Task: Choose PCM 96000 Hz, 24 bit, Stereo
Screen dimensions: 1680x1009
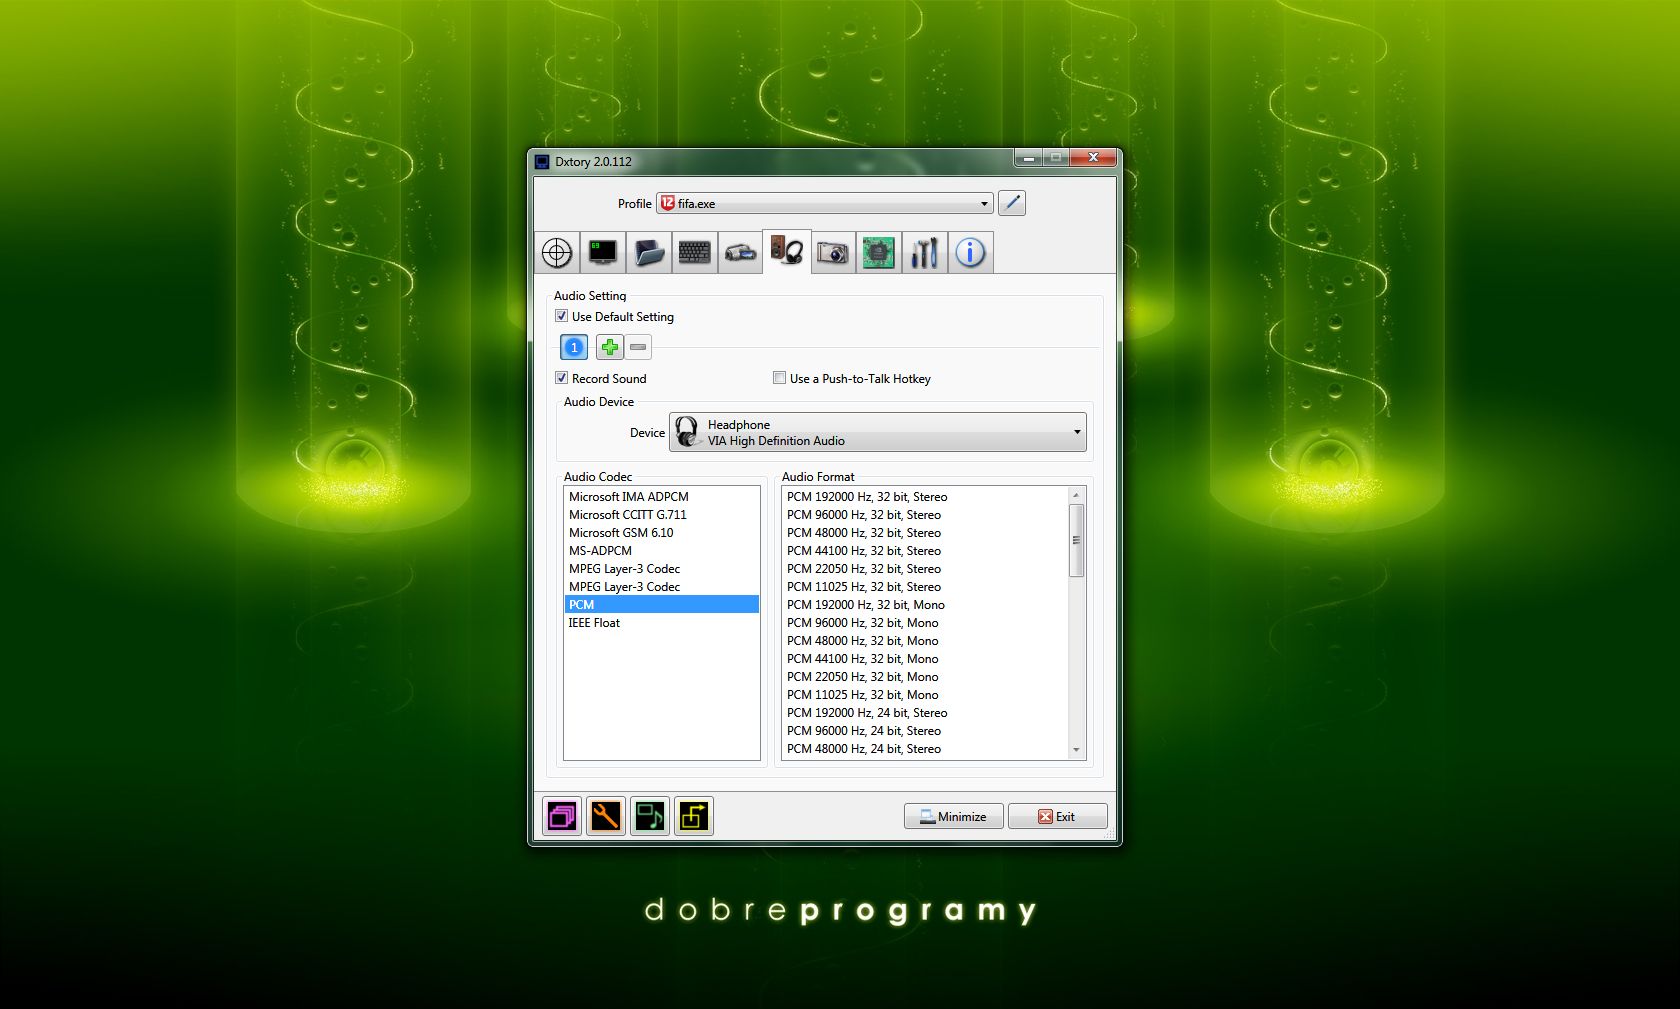Action: coord(926,730)
